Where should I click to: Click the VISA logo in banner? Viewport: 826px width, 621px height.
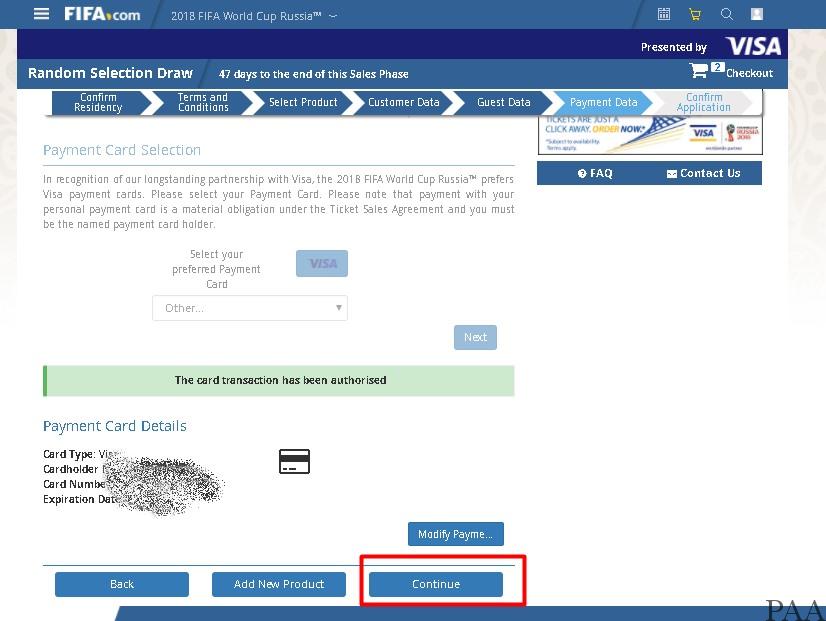coord(753,46)
